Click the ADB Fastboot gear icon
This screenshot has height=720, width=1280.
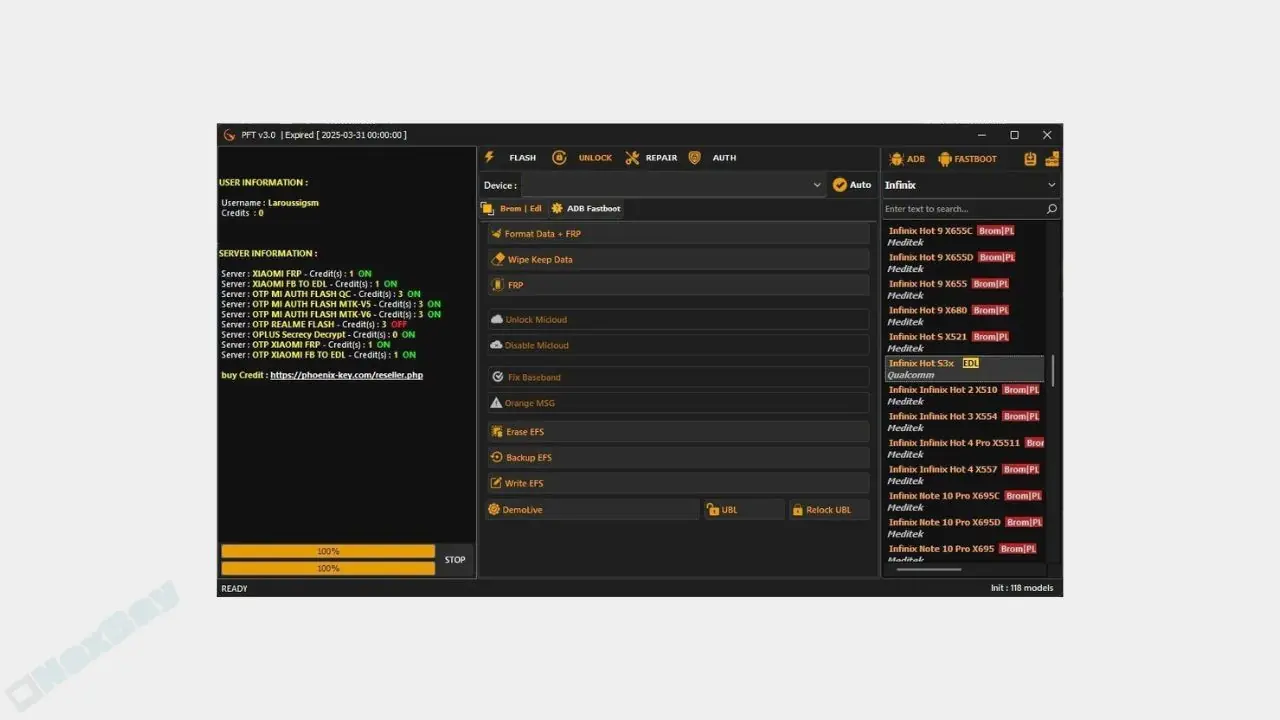(x=557, y=208)
